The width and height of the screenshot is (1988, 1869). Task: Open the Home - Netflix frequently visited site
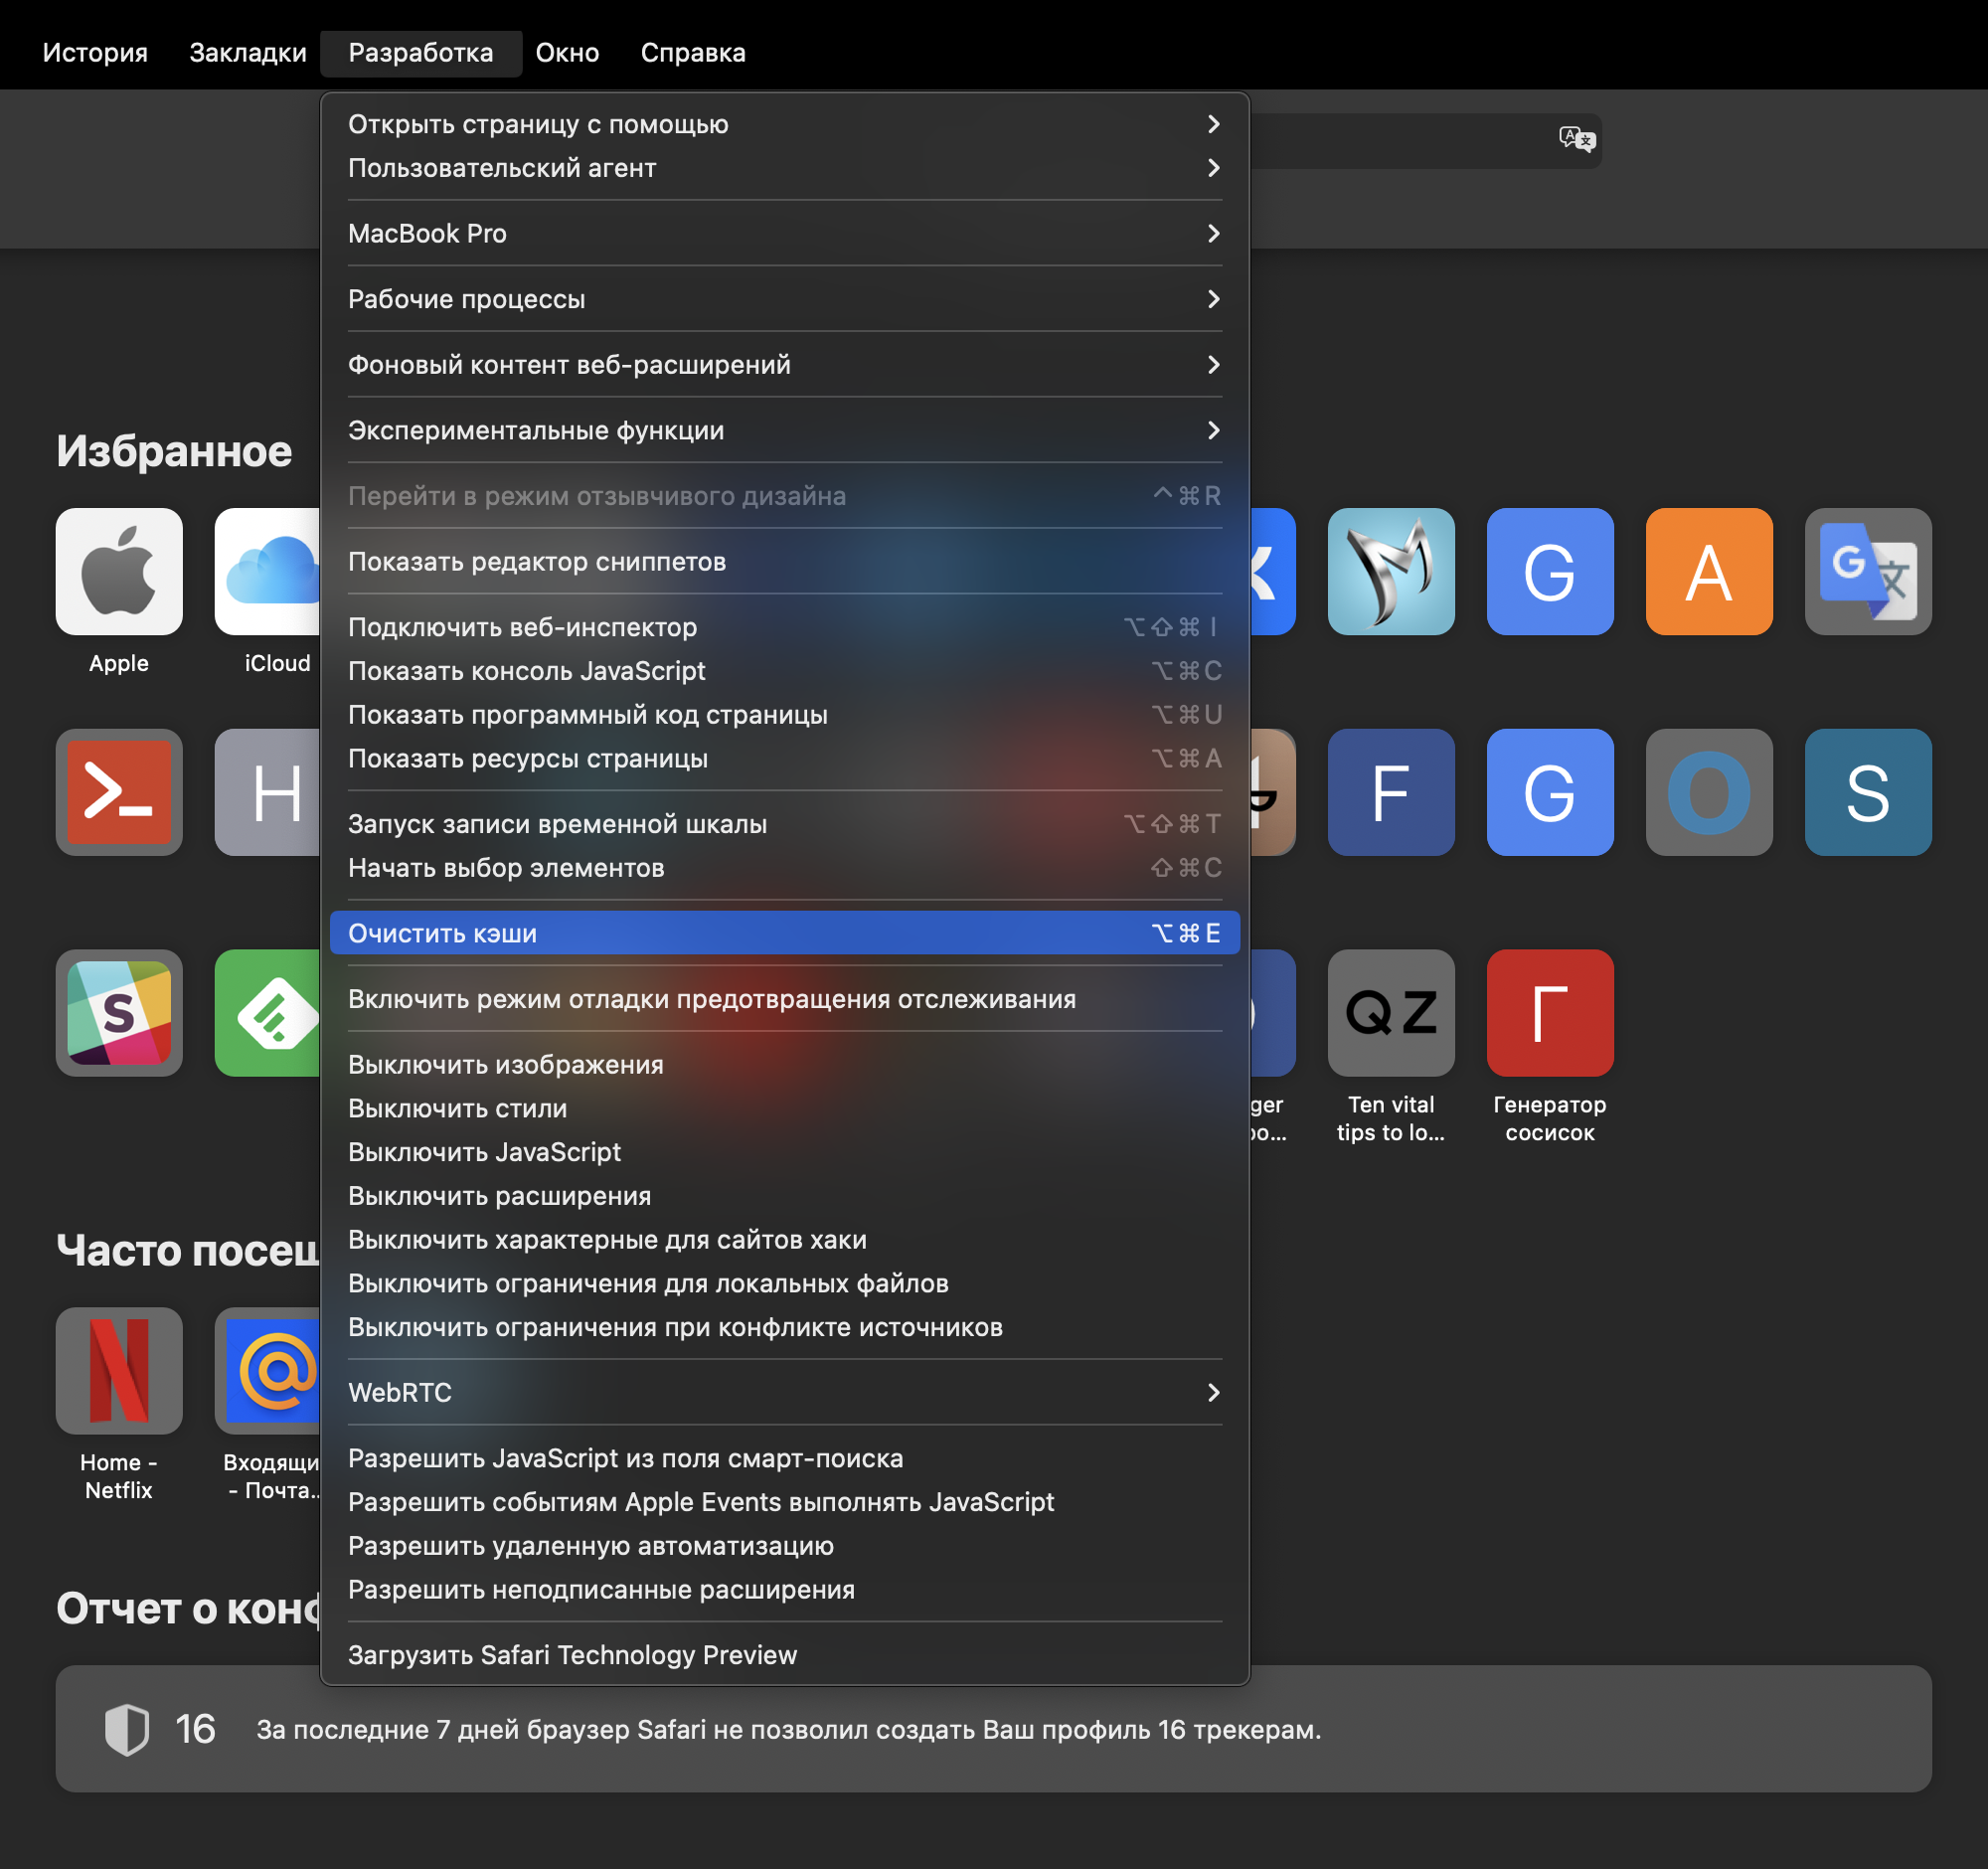point(119,1371)
